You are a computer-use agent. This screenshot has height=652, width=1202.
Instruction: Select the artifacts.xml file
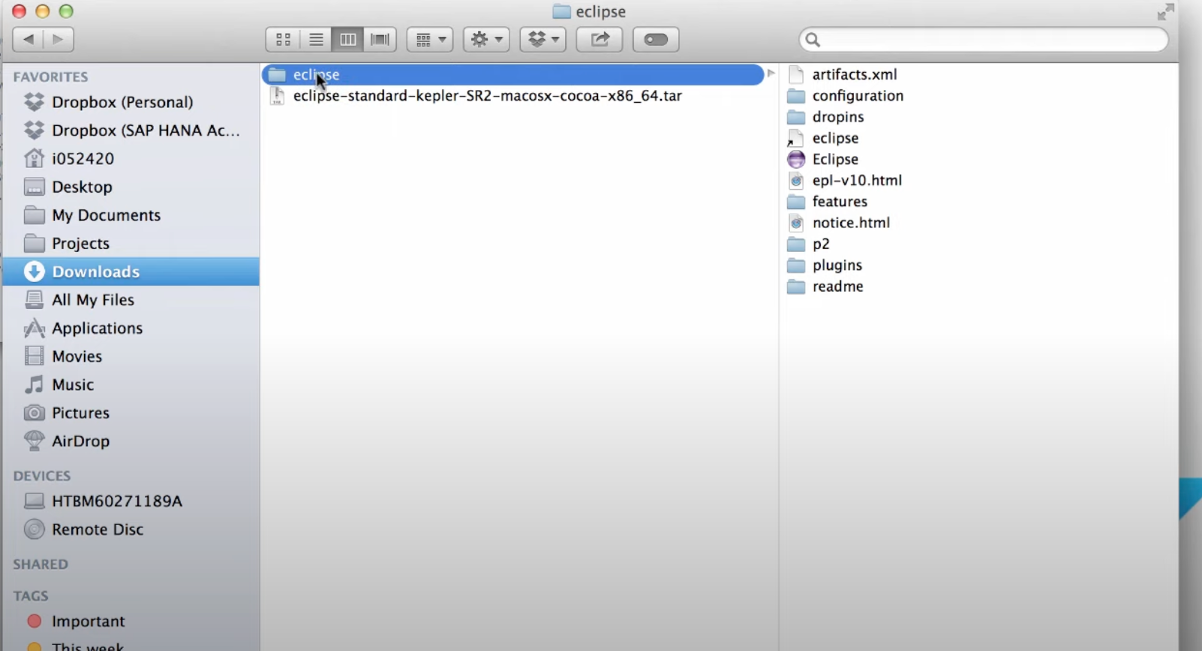[x=853, y=75]
